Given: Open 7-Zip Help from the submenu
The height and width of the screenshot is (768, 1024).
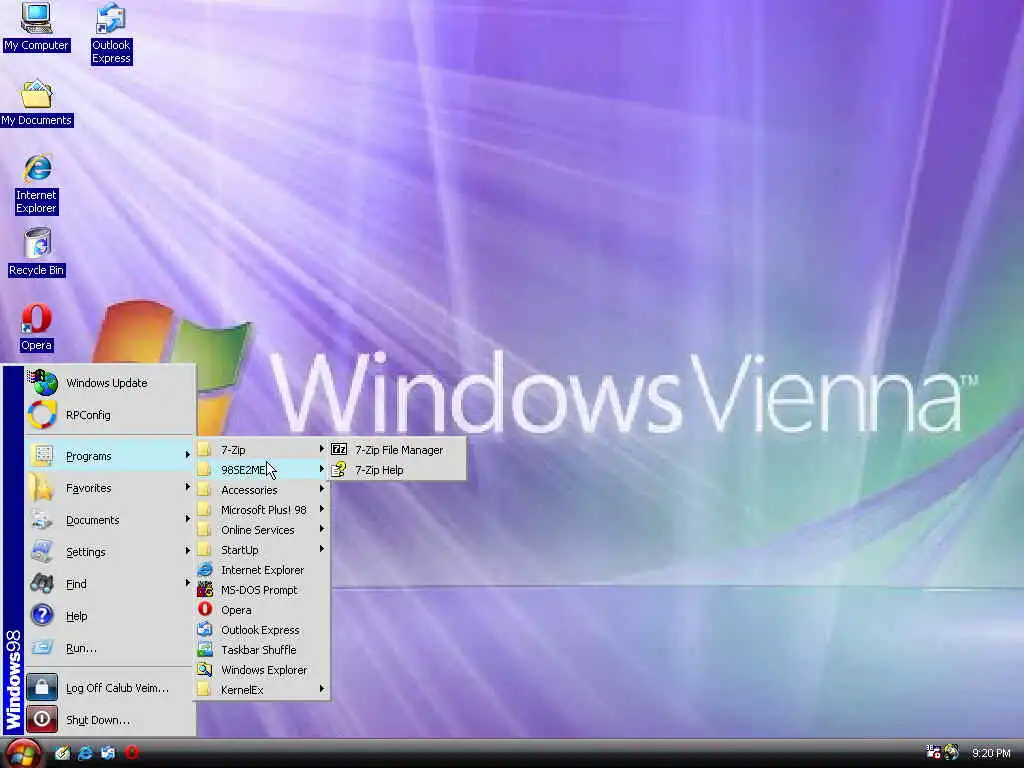Looking at the screenshot, I should (398, 470).
